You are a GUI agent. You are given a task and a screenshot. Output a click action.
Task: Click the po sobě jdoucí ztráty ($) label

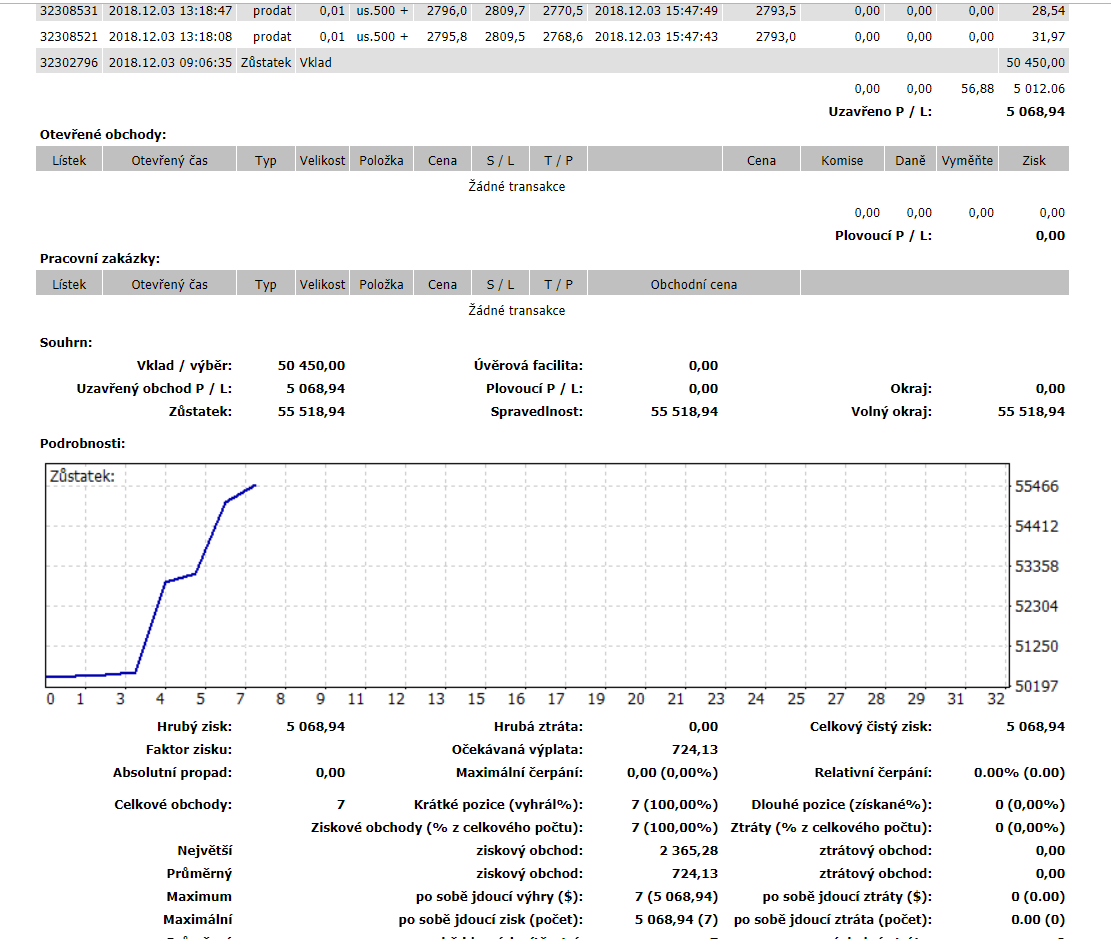coord(847,896)
